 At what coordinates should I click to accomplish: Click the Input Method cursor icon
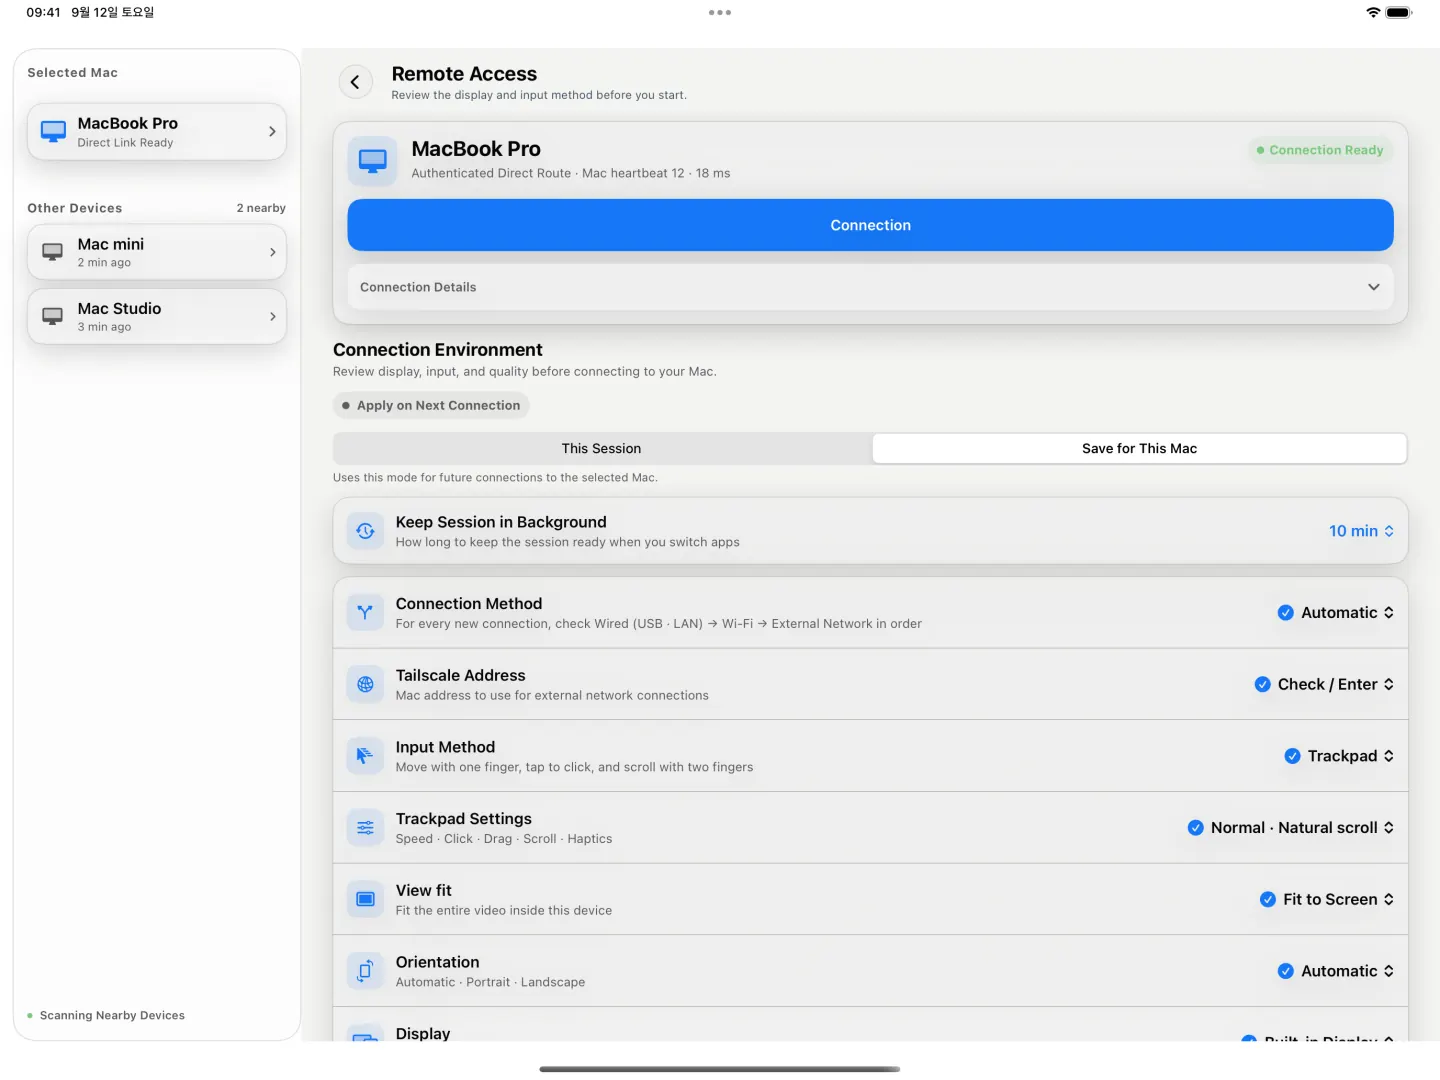tap(365, 756)
